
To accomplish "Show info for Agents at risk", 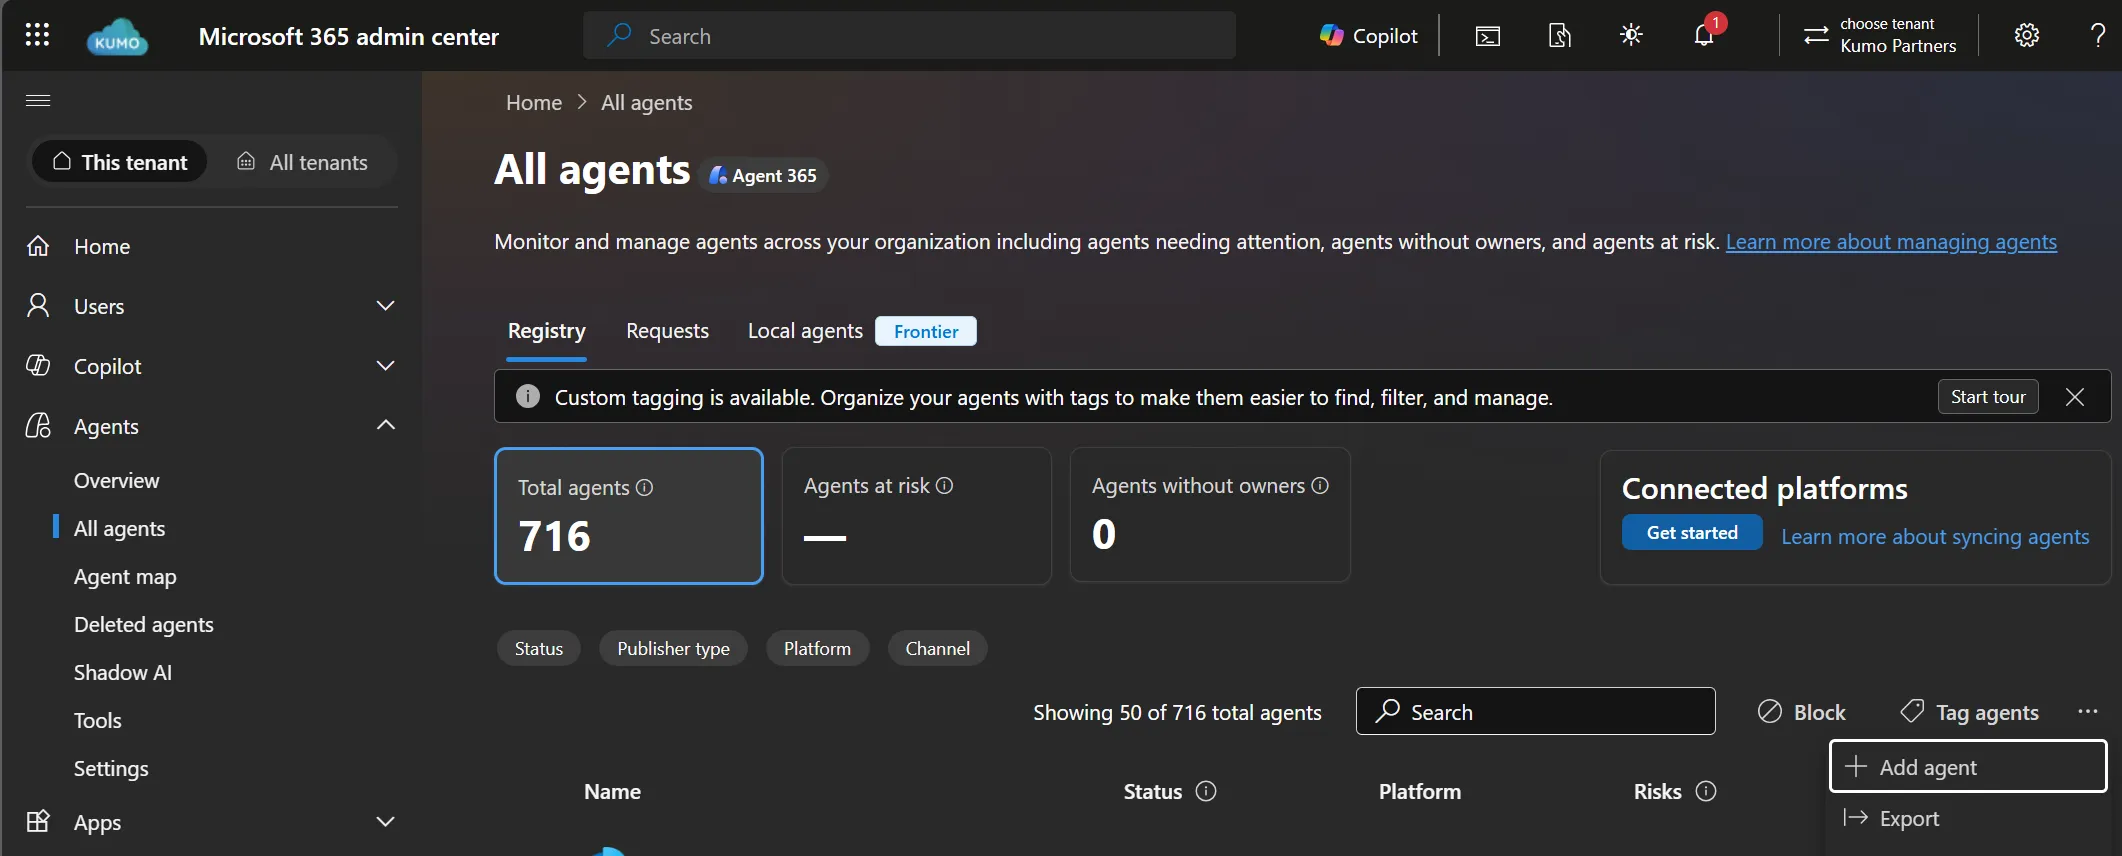I will tap(945, 485).
